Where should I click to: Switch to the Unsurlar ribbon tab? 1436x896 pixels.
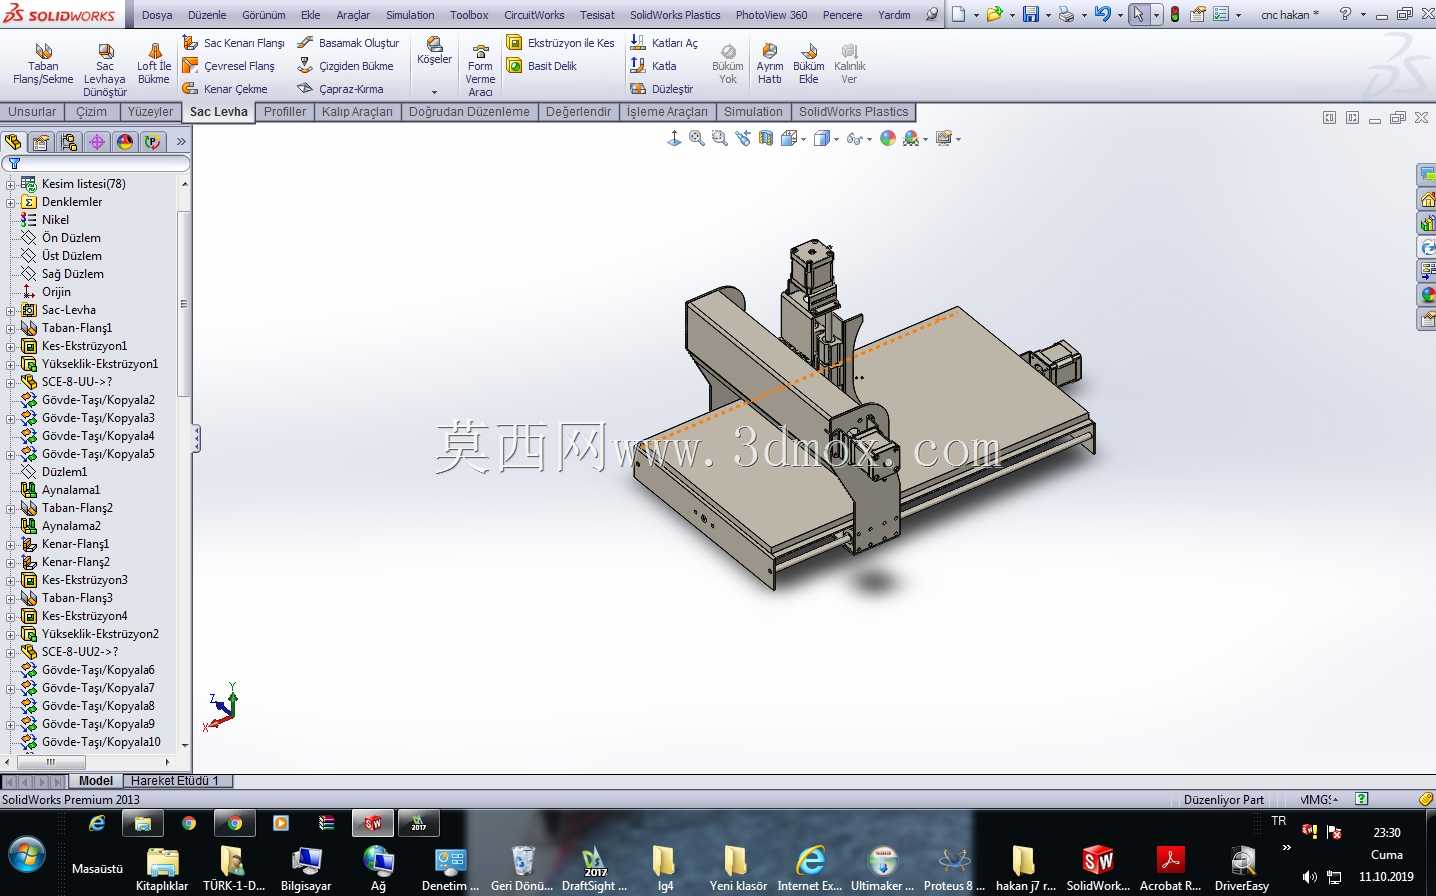coord(33,112)
